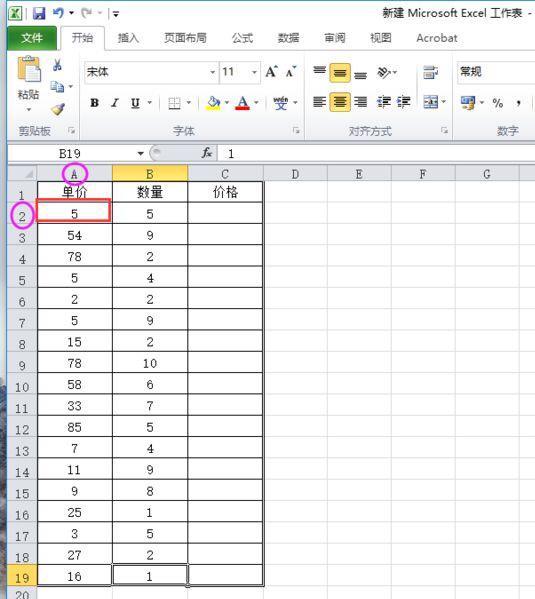The height and width of the screenshot is (599, 535).
Task: Click the Insert Function fx icon
Action: click(x=207, y=153)
